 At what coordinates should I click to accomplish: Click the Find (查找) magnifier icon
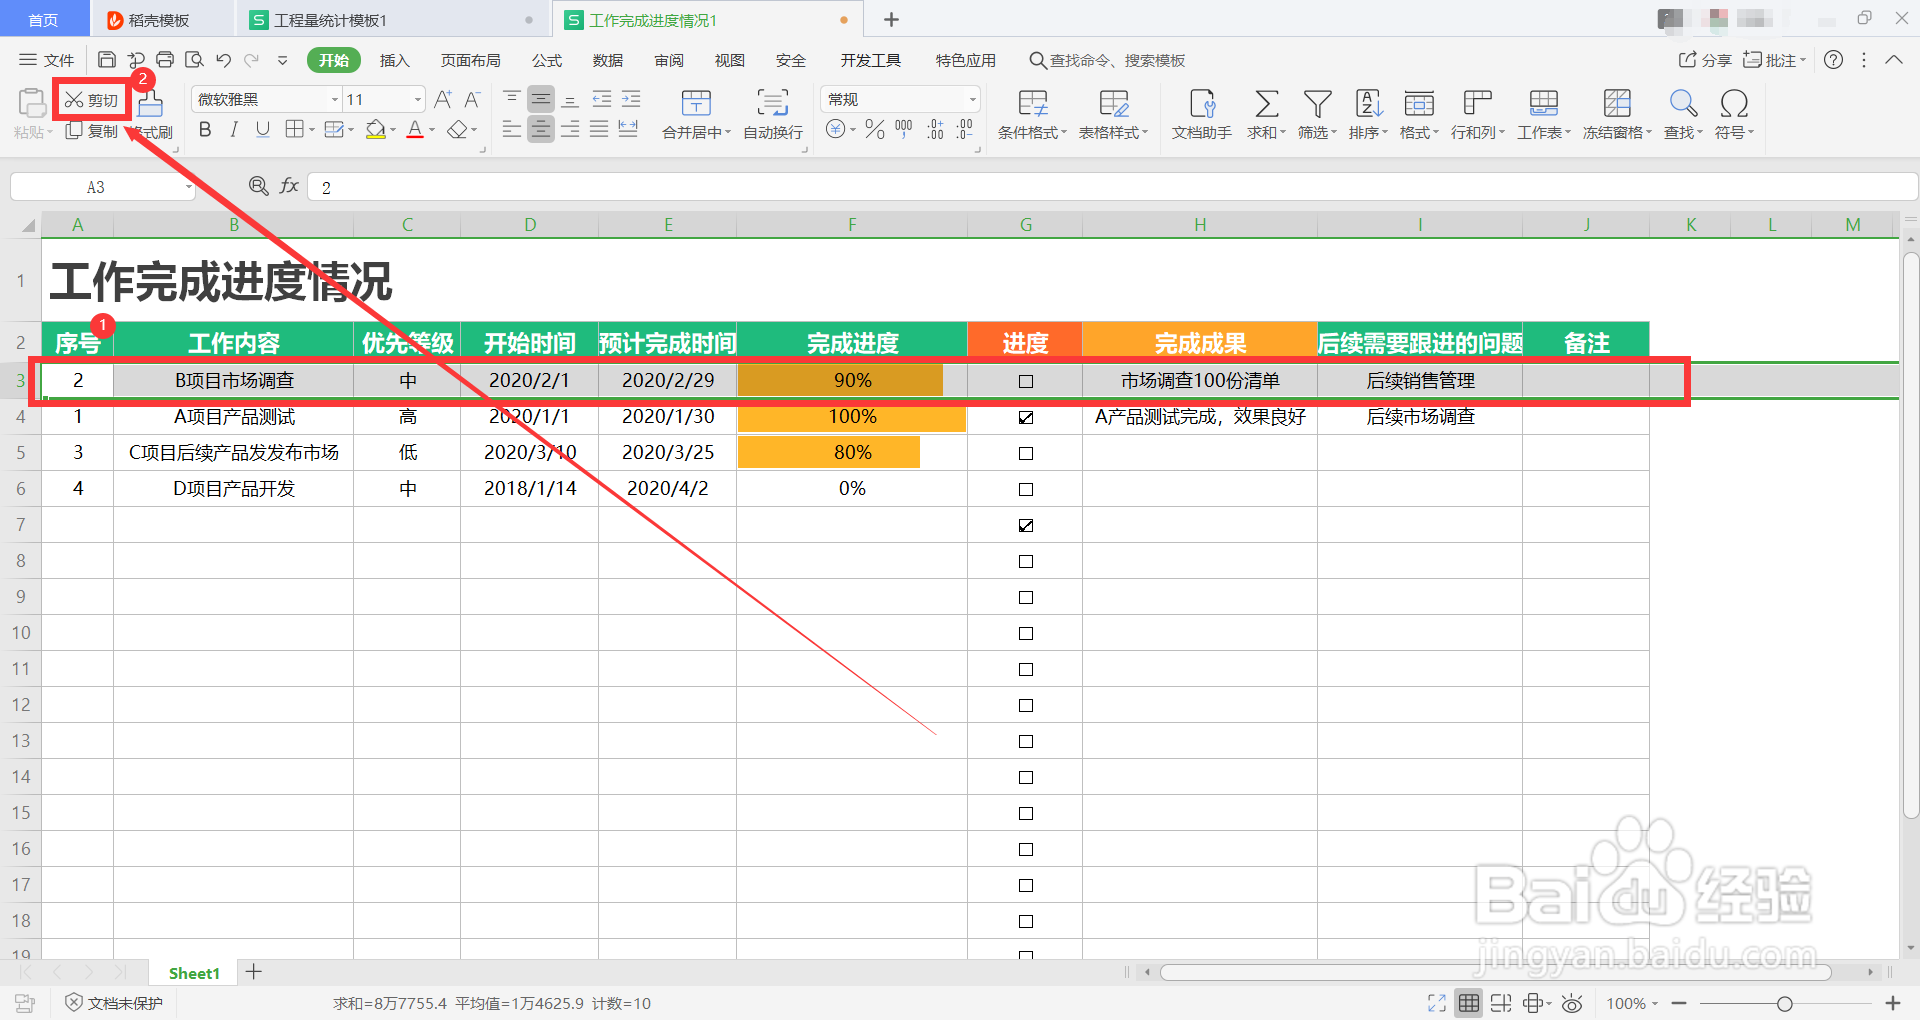click(x=1683, y=103)
